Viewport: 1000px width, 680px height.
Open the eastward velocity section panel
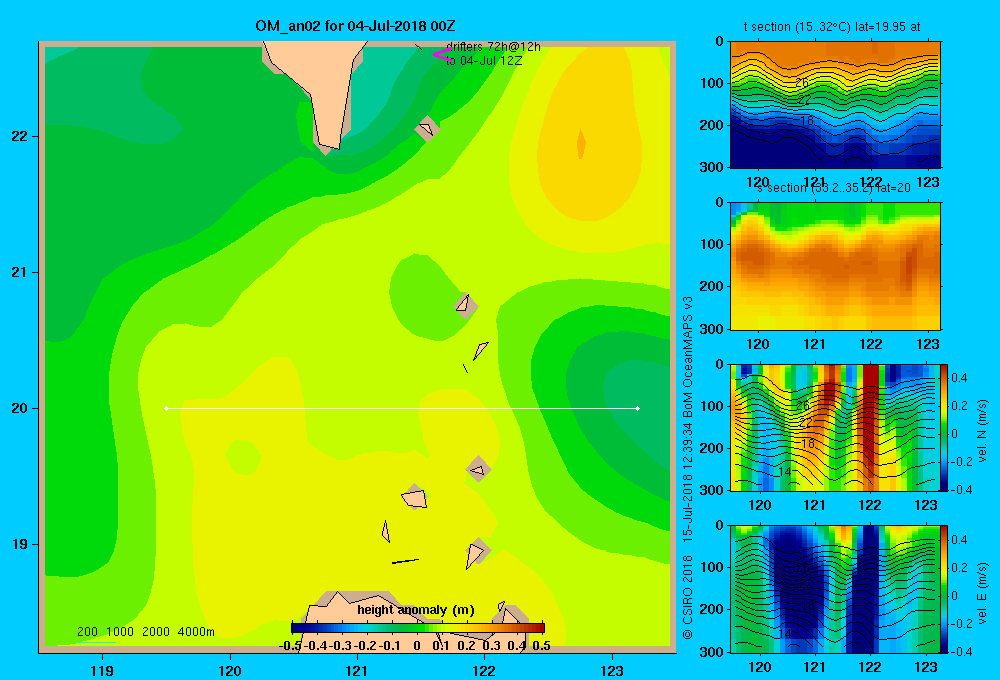(835, 589)
